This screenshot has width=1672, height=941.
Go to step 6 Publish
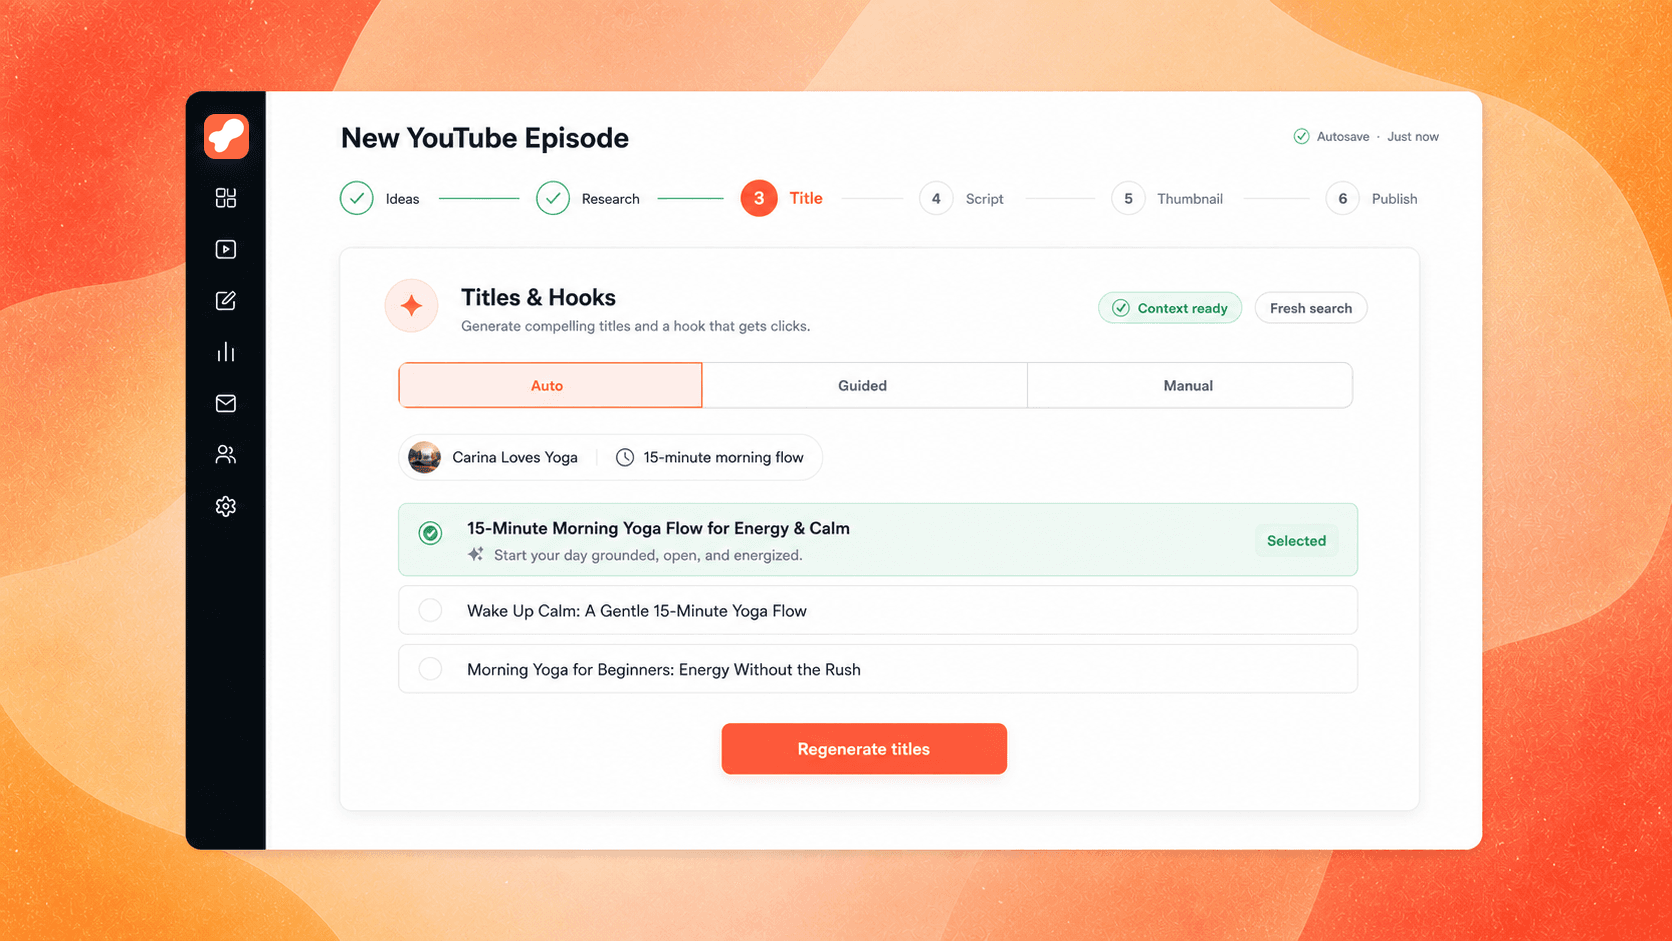coord(1343,198)
